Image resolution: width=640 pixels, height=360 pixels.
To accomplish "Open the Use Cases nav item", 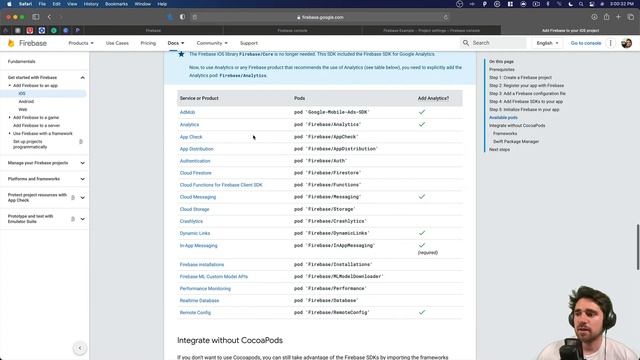I will click(117, 43).
